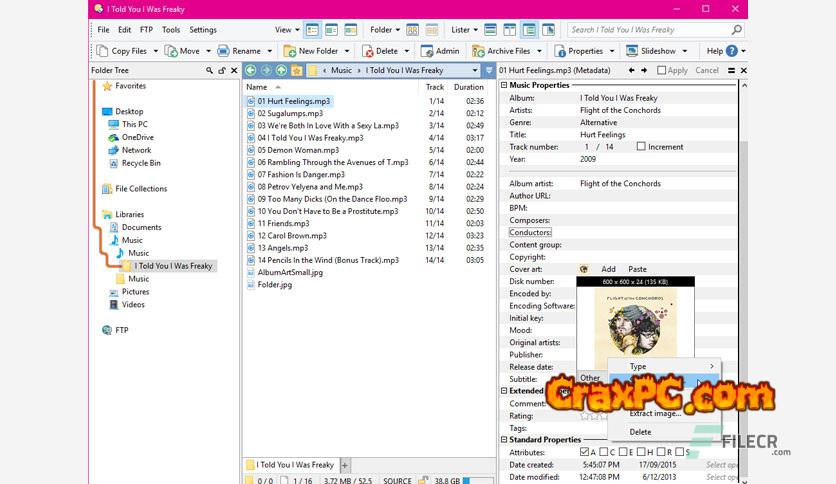836x484 pixels.
Task: Select 04 I Told You I Was Freaky.mp3
Action: pos(310,138)
